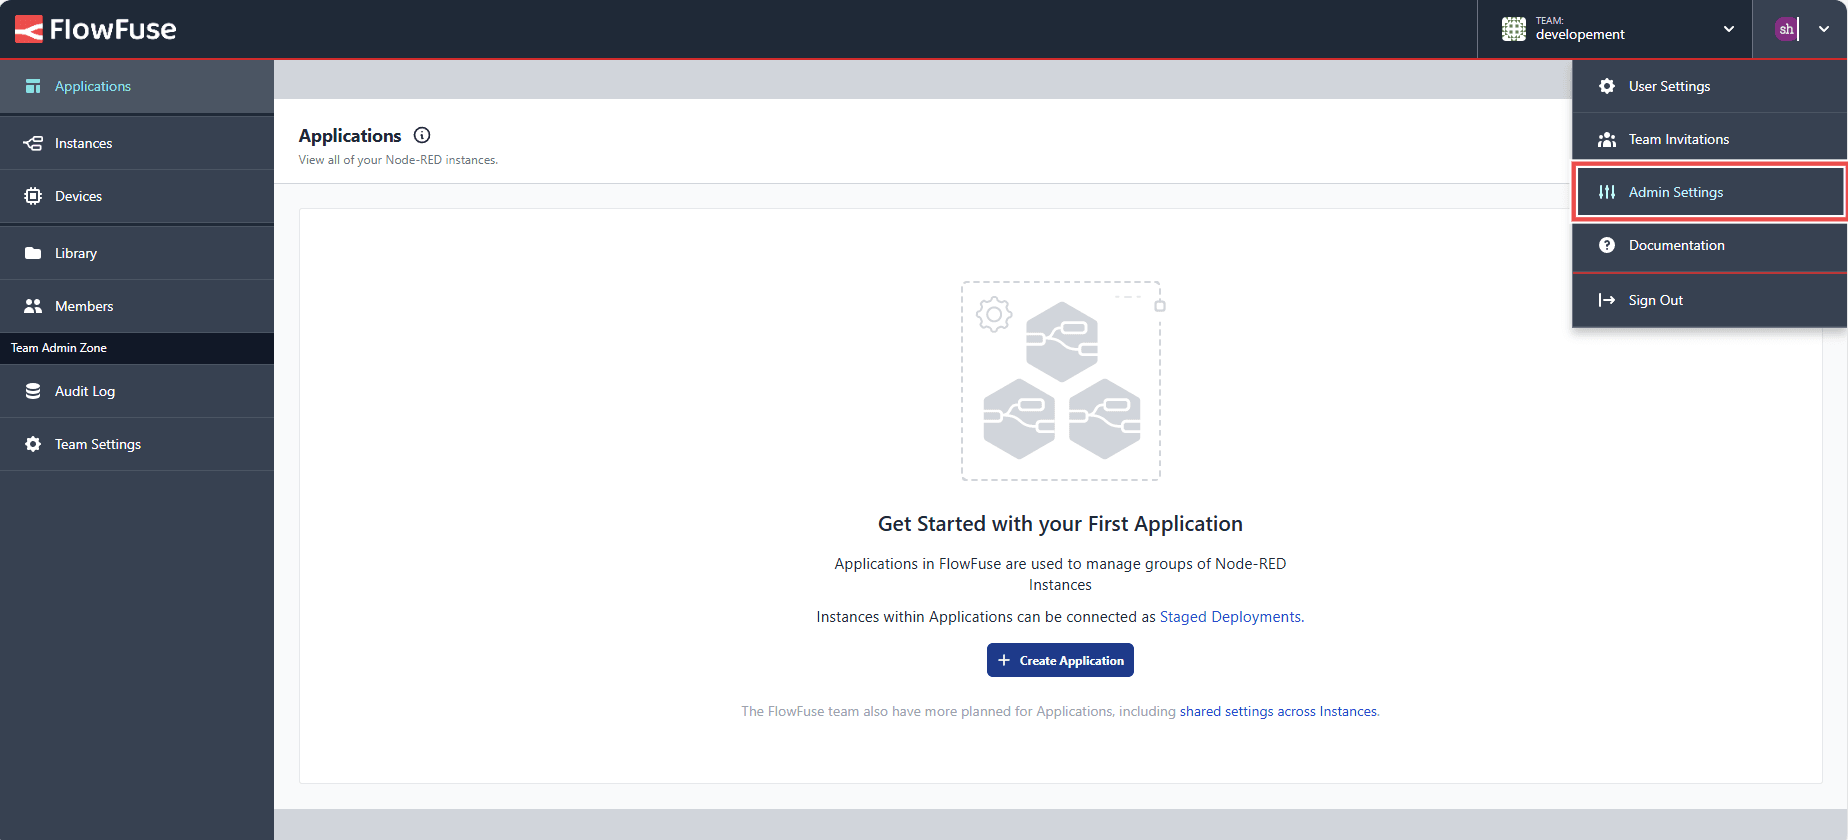Follow the Staged Deployments link

pyautogui.click(x=1230, y=617)
